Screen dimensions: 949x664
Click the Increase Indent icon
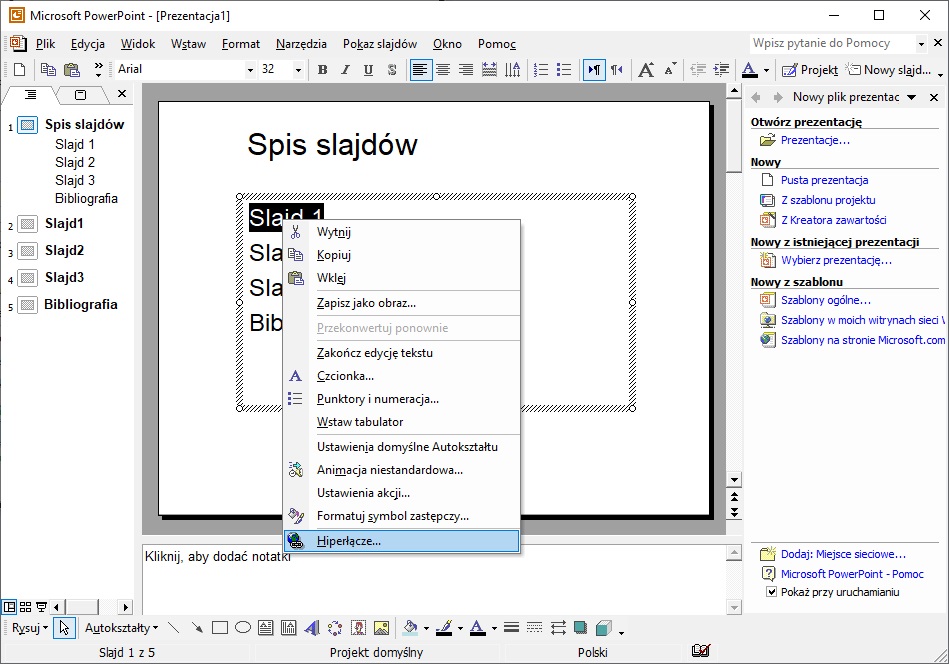pyautogui.click(x=721, y=70)
